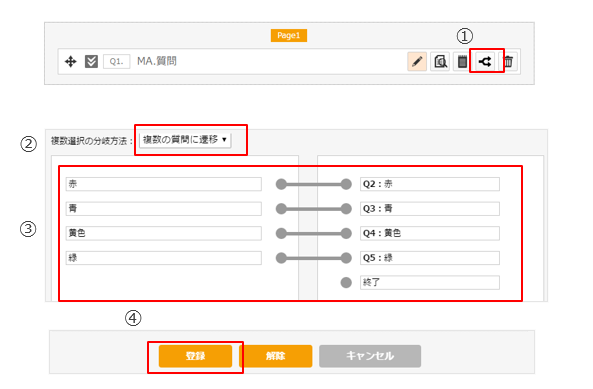Click the 登録 register button
Screen dimensions: 593x389
(195, 356)
